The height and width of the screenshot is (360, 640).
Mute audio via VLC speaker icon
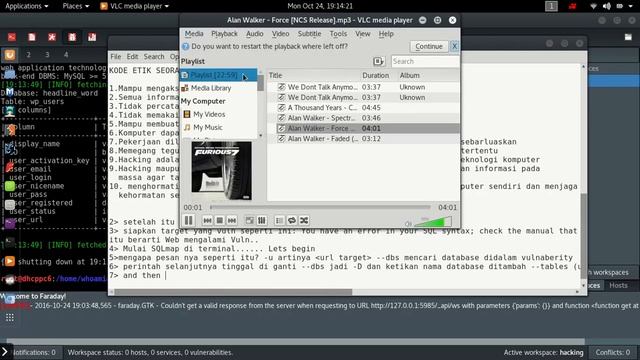coord(408,224)
